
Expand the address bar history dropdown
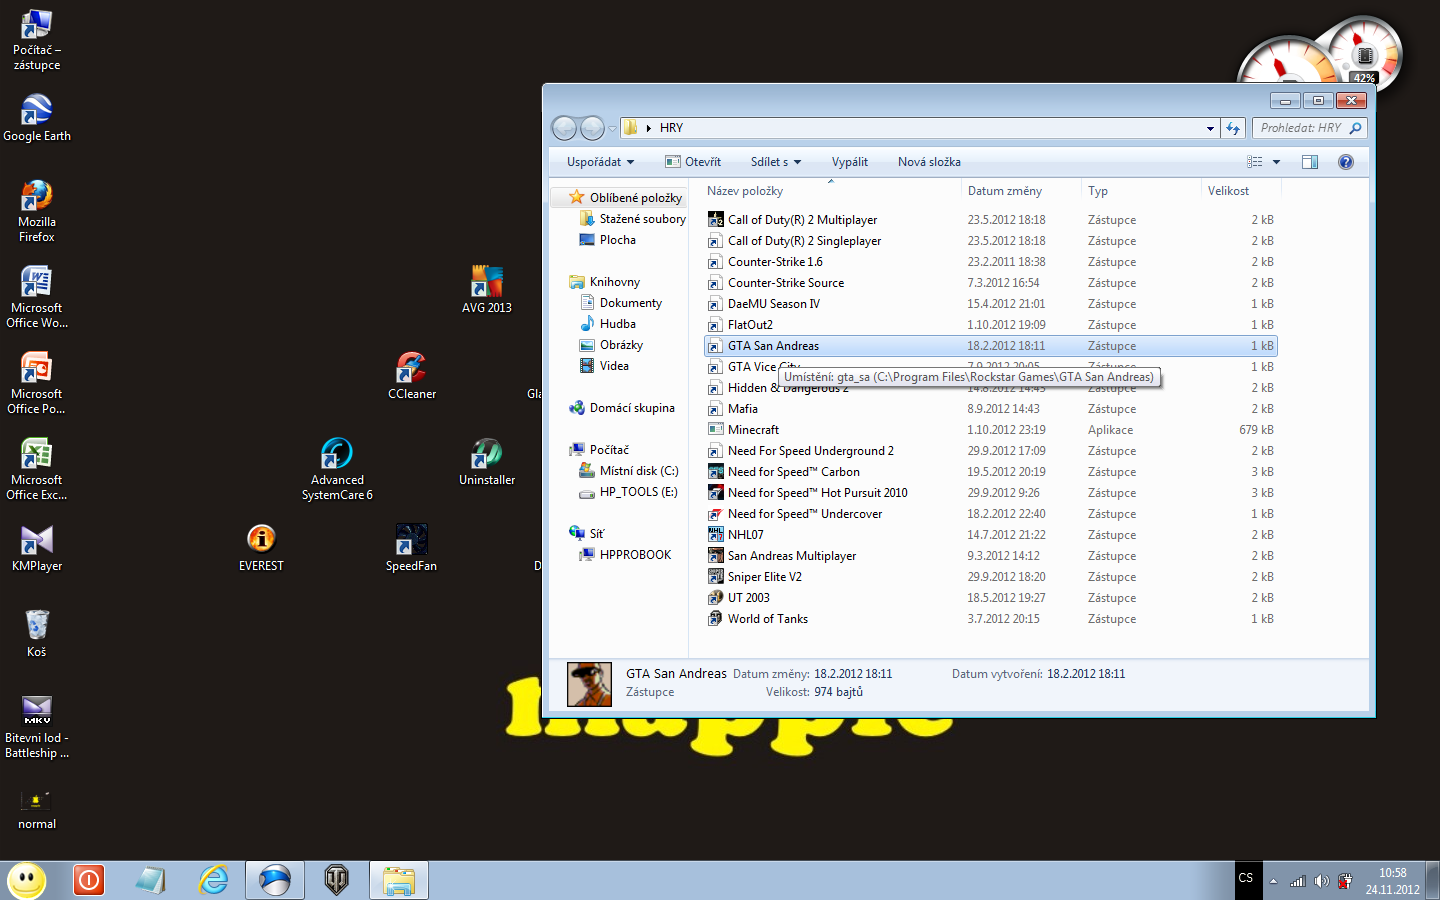[1210, 128]
